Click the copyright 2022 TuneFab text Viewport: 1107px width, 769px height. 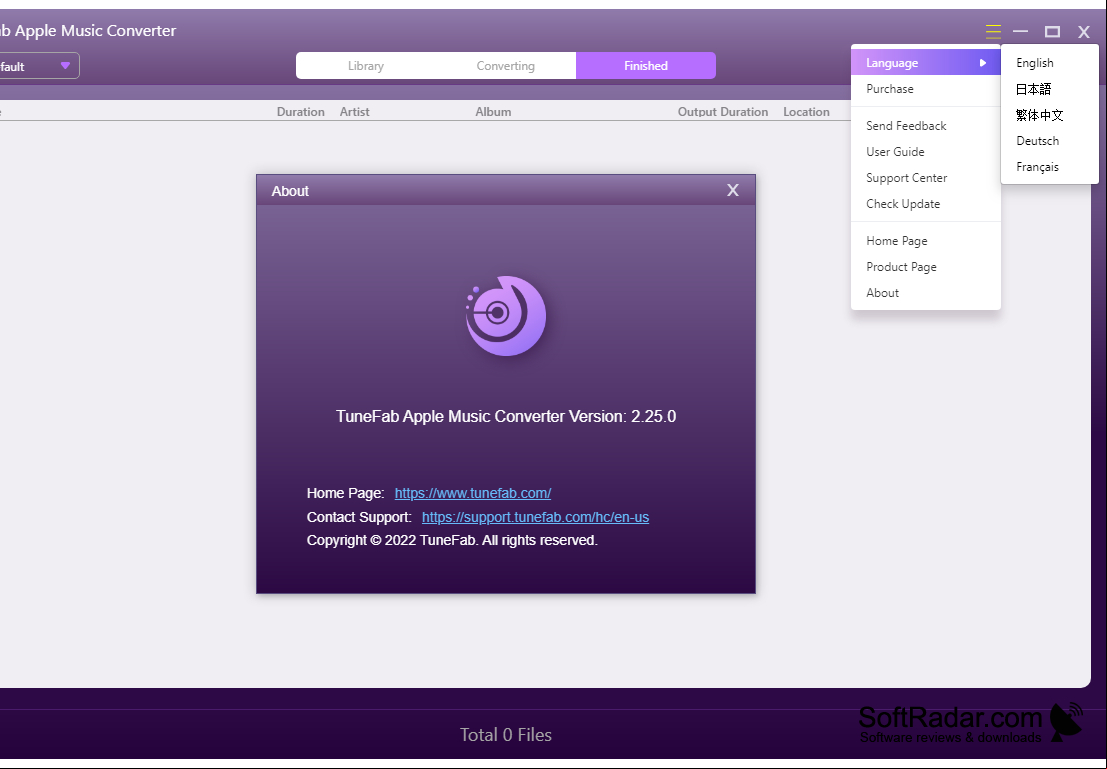452,540
